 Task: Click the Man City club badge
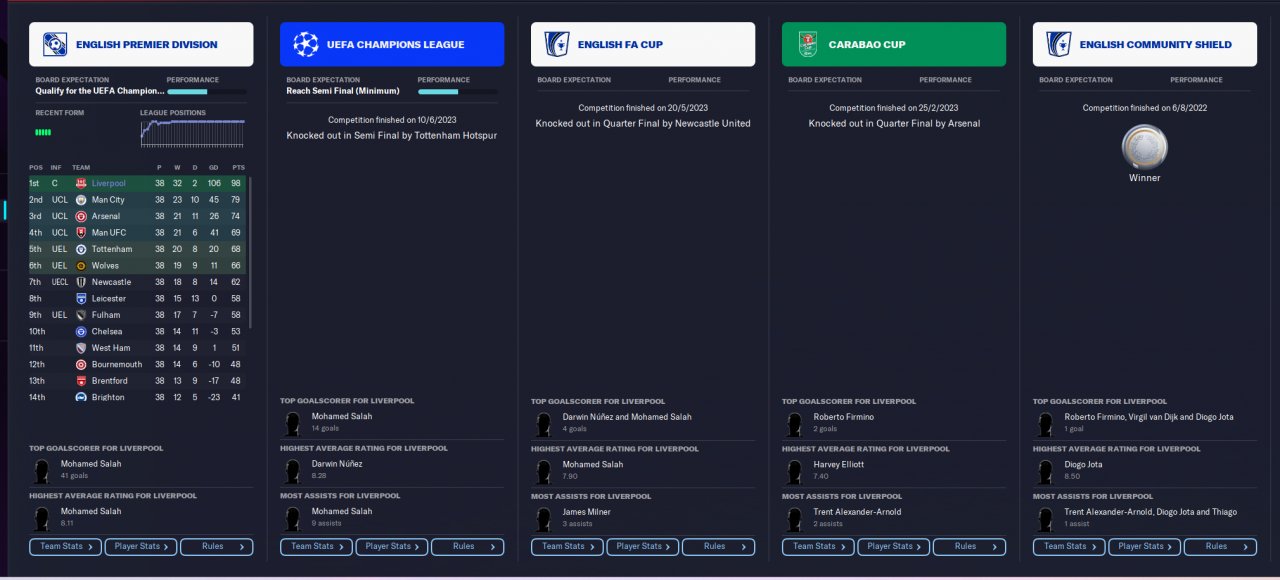(x=82, y=200)
